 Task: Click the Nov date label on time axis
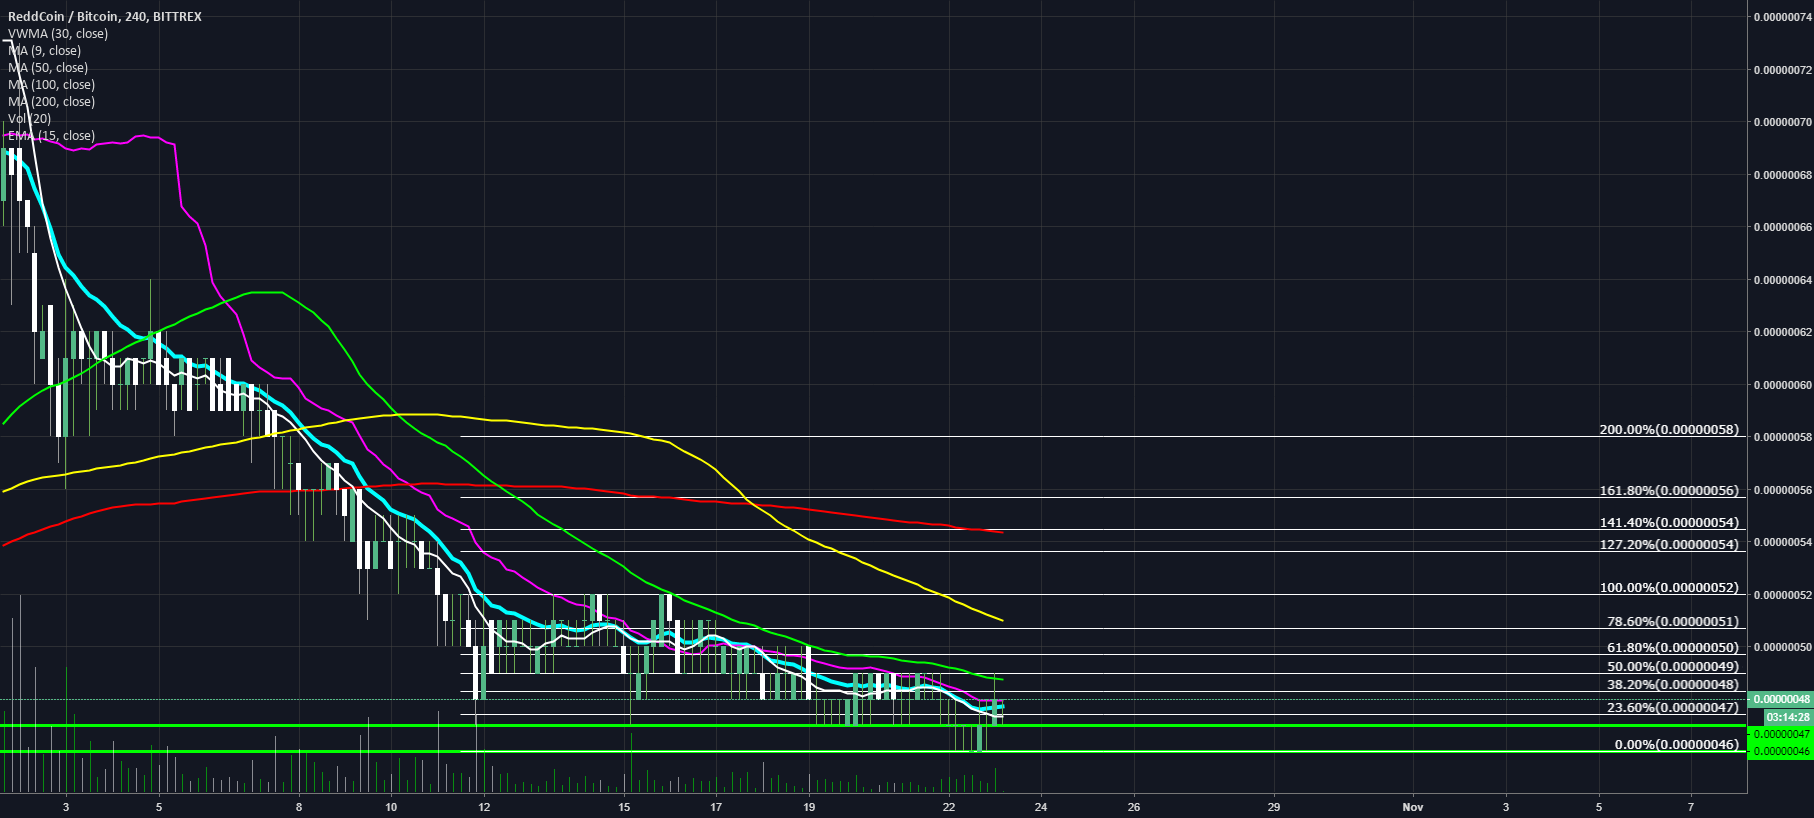point(1413,807)
